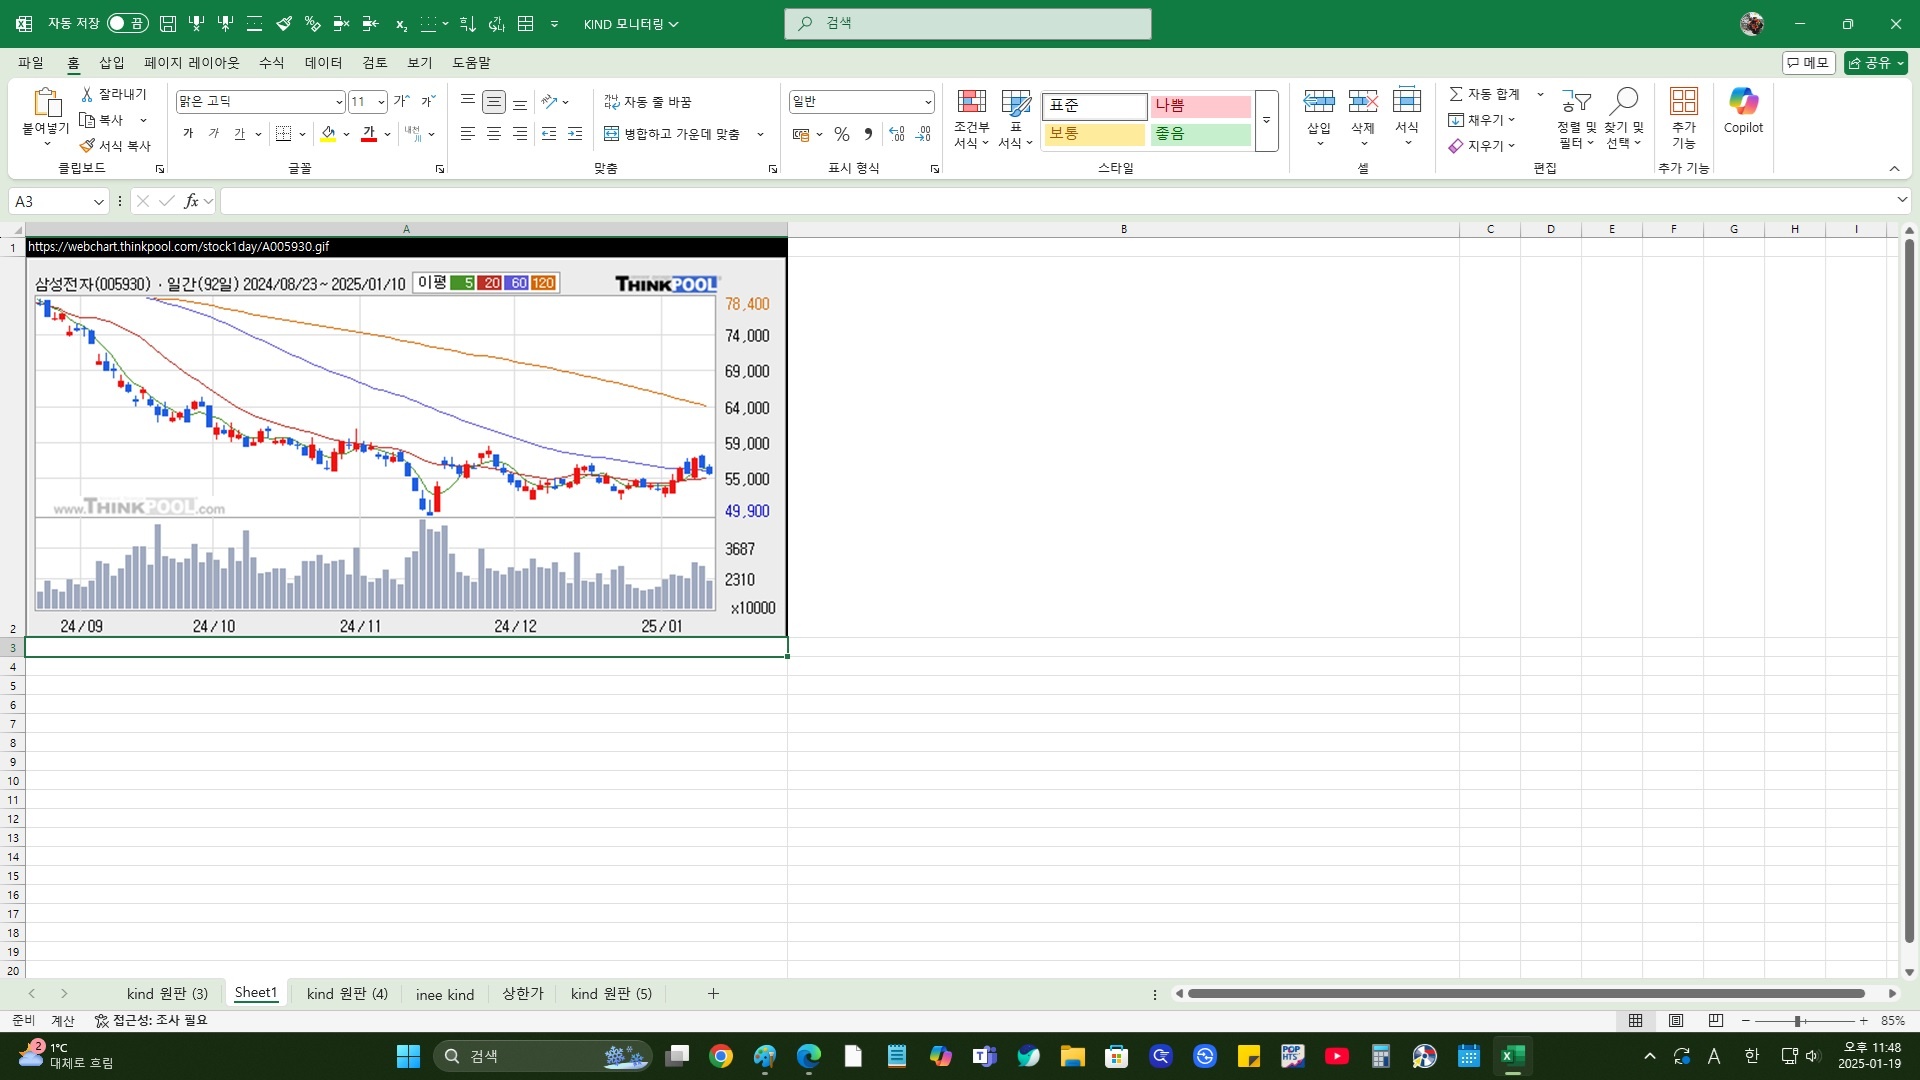Click the Cut scissors icon
Viewport: 1920px width, 1080px height.
pos(87,94)
